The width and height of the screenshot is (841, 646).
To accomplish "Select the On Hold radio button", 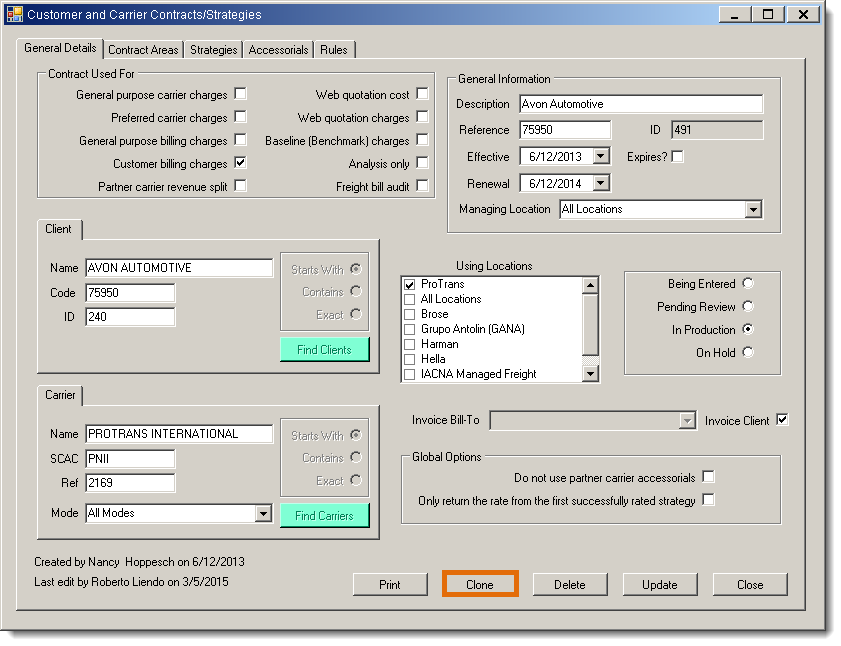I will point(748,352).
